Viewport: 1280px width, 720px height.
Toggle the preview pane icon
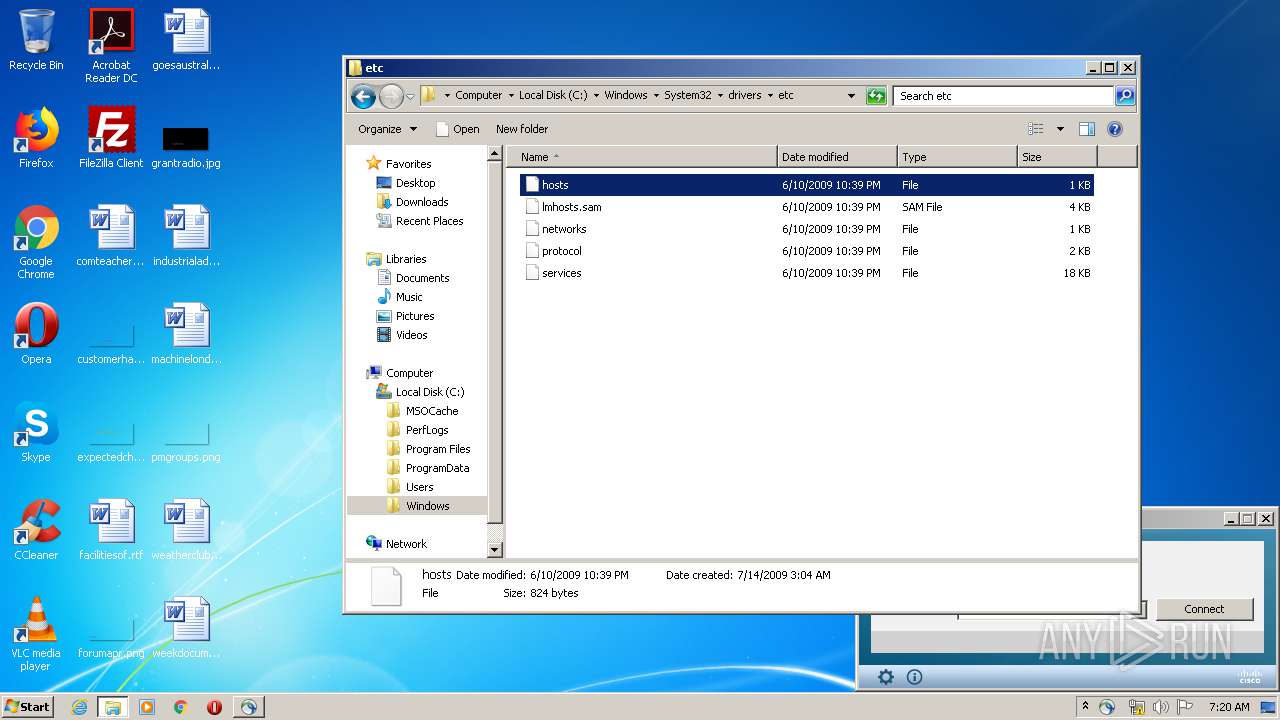coord(1087,129)
